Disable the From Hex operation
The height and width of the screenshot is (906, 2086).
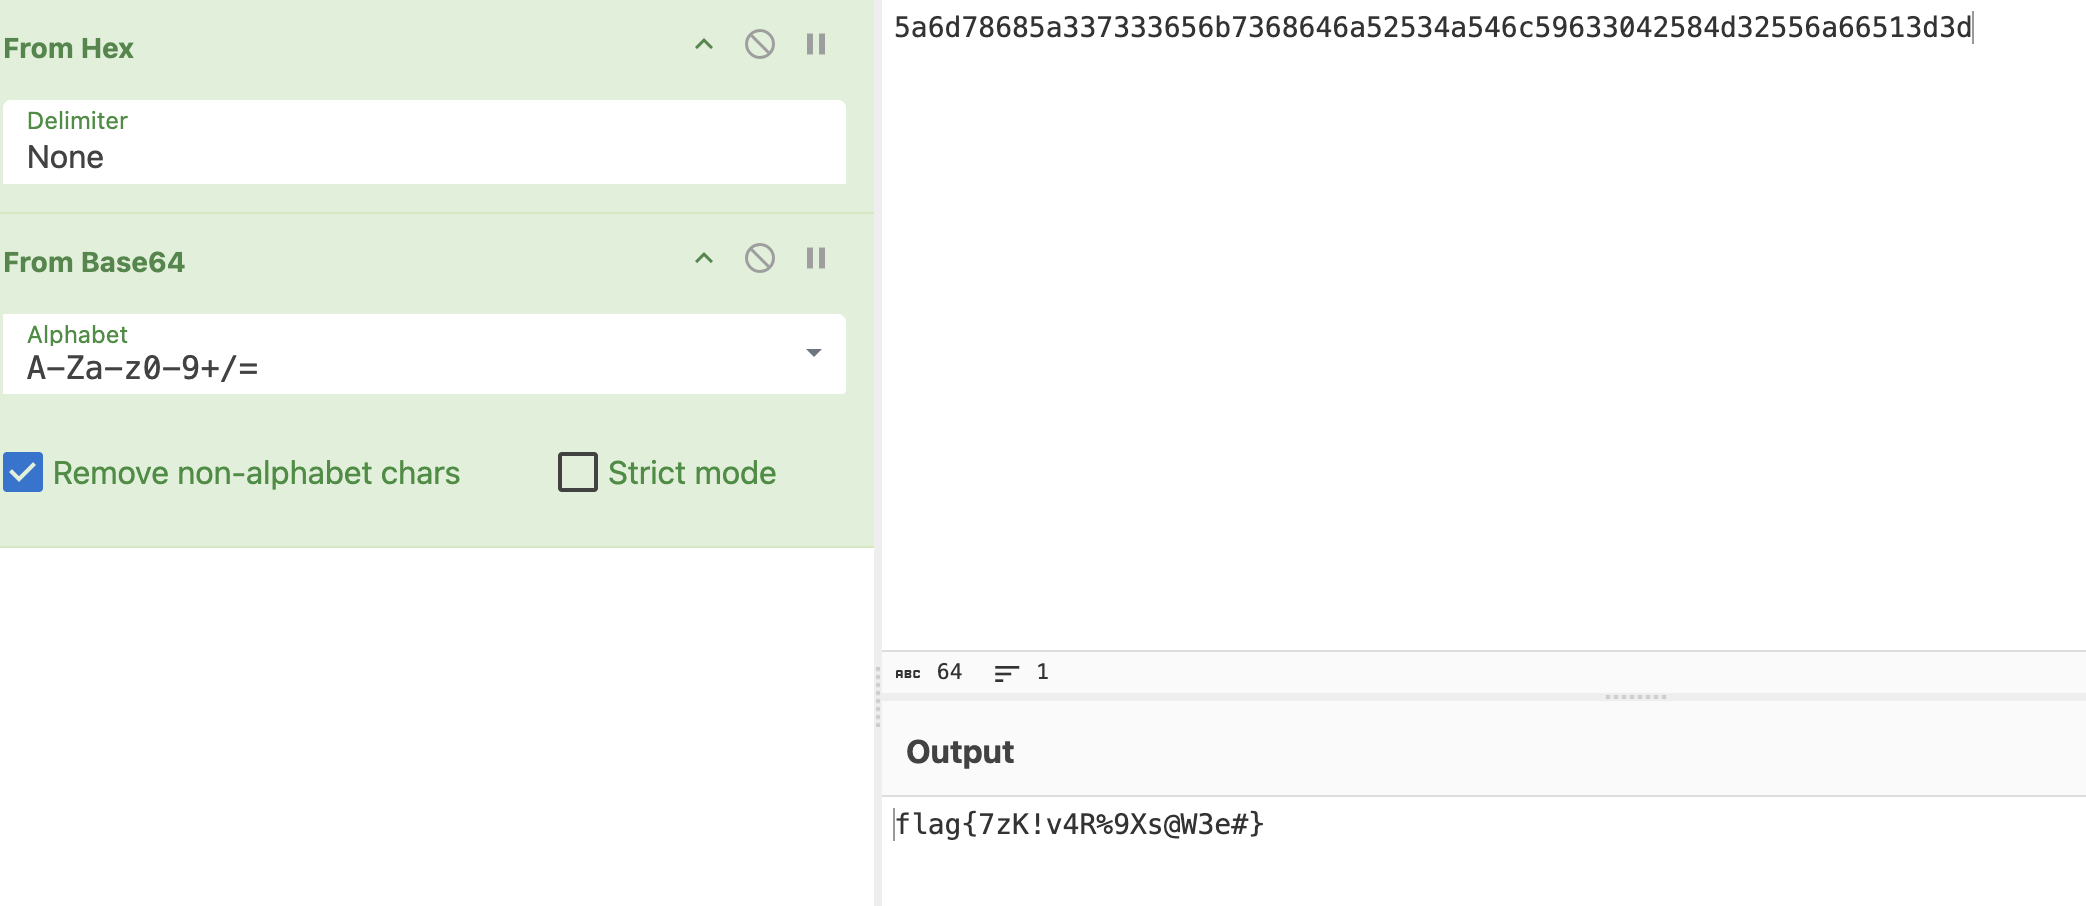coord(760,45)
